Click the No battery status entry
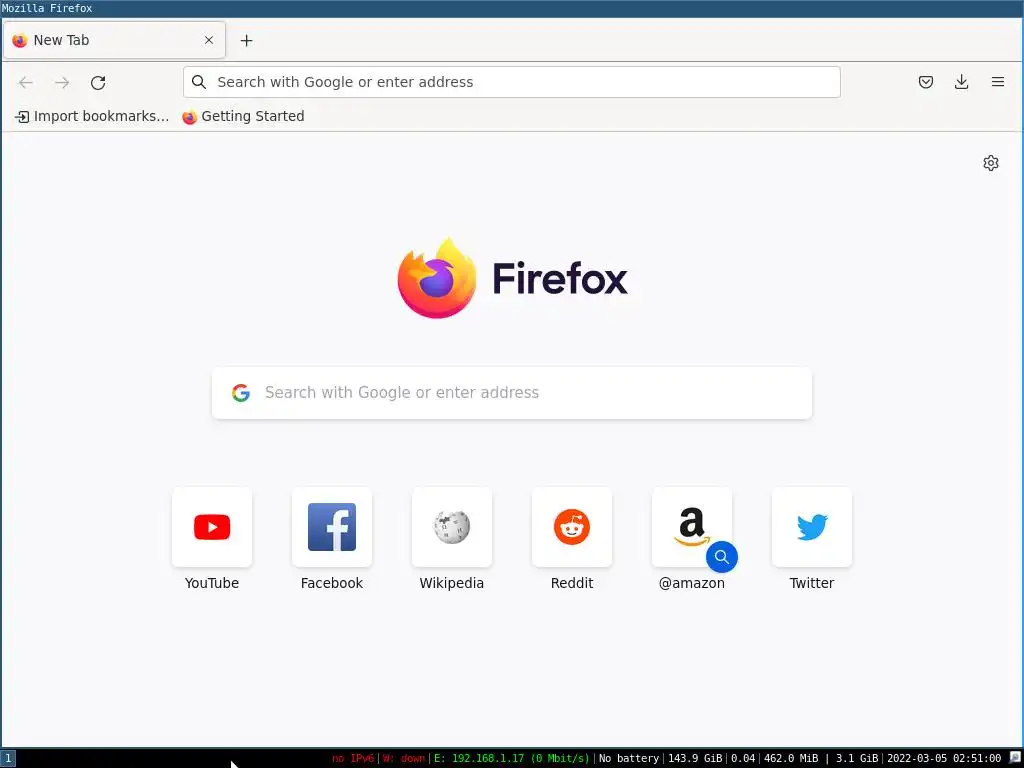Viewport: 1024px width, 768px height. [629, 758]
